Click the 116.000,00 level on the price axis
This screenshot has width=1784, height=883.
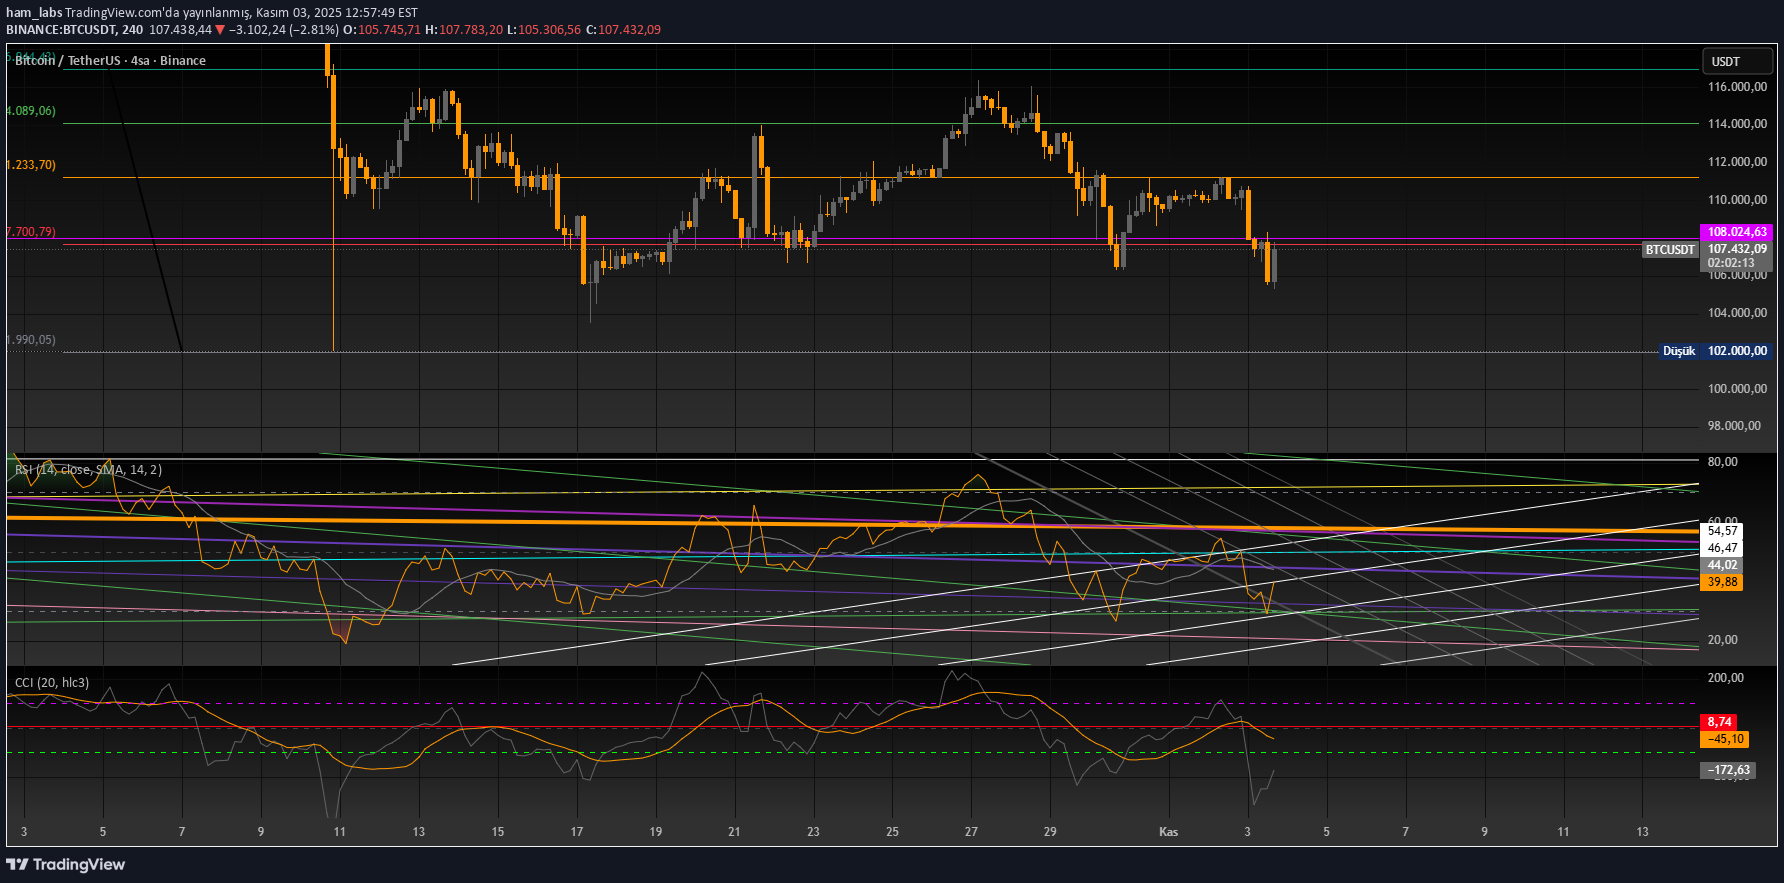tap(1737, 87)
